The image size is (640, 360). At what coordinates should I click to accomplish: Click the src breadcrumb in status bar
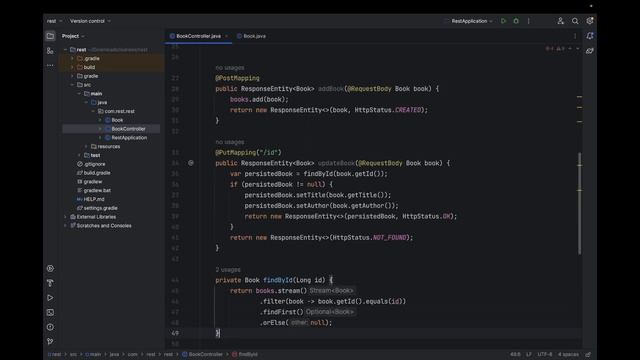click(x=73, y=354)
